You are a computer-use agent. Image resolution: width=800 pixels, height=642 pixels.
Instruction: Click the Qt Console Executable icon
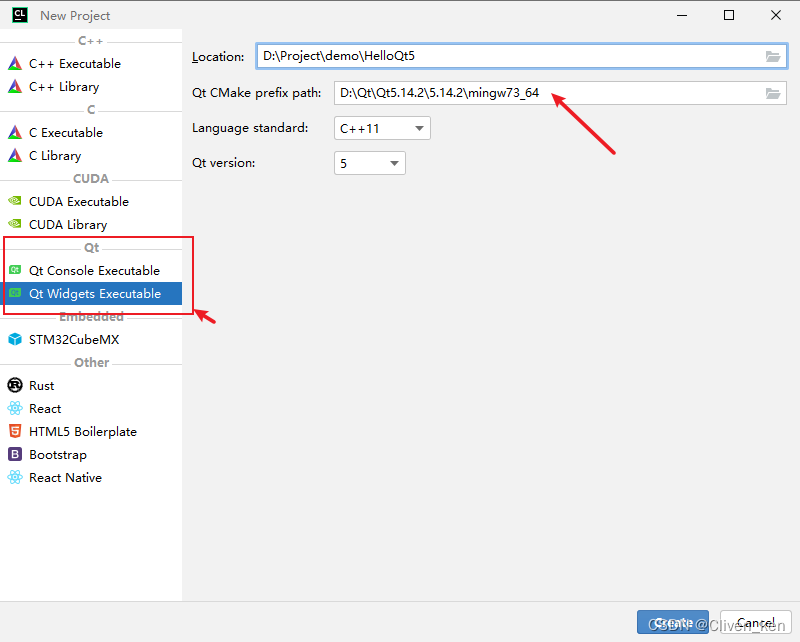[x=15, y=270]
